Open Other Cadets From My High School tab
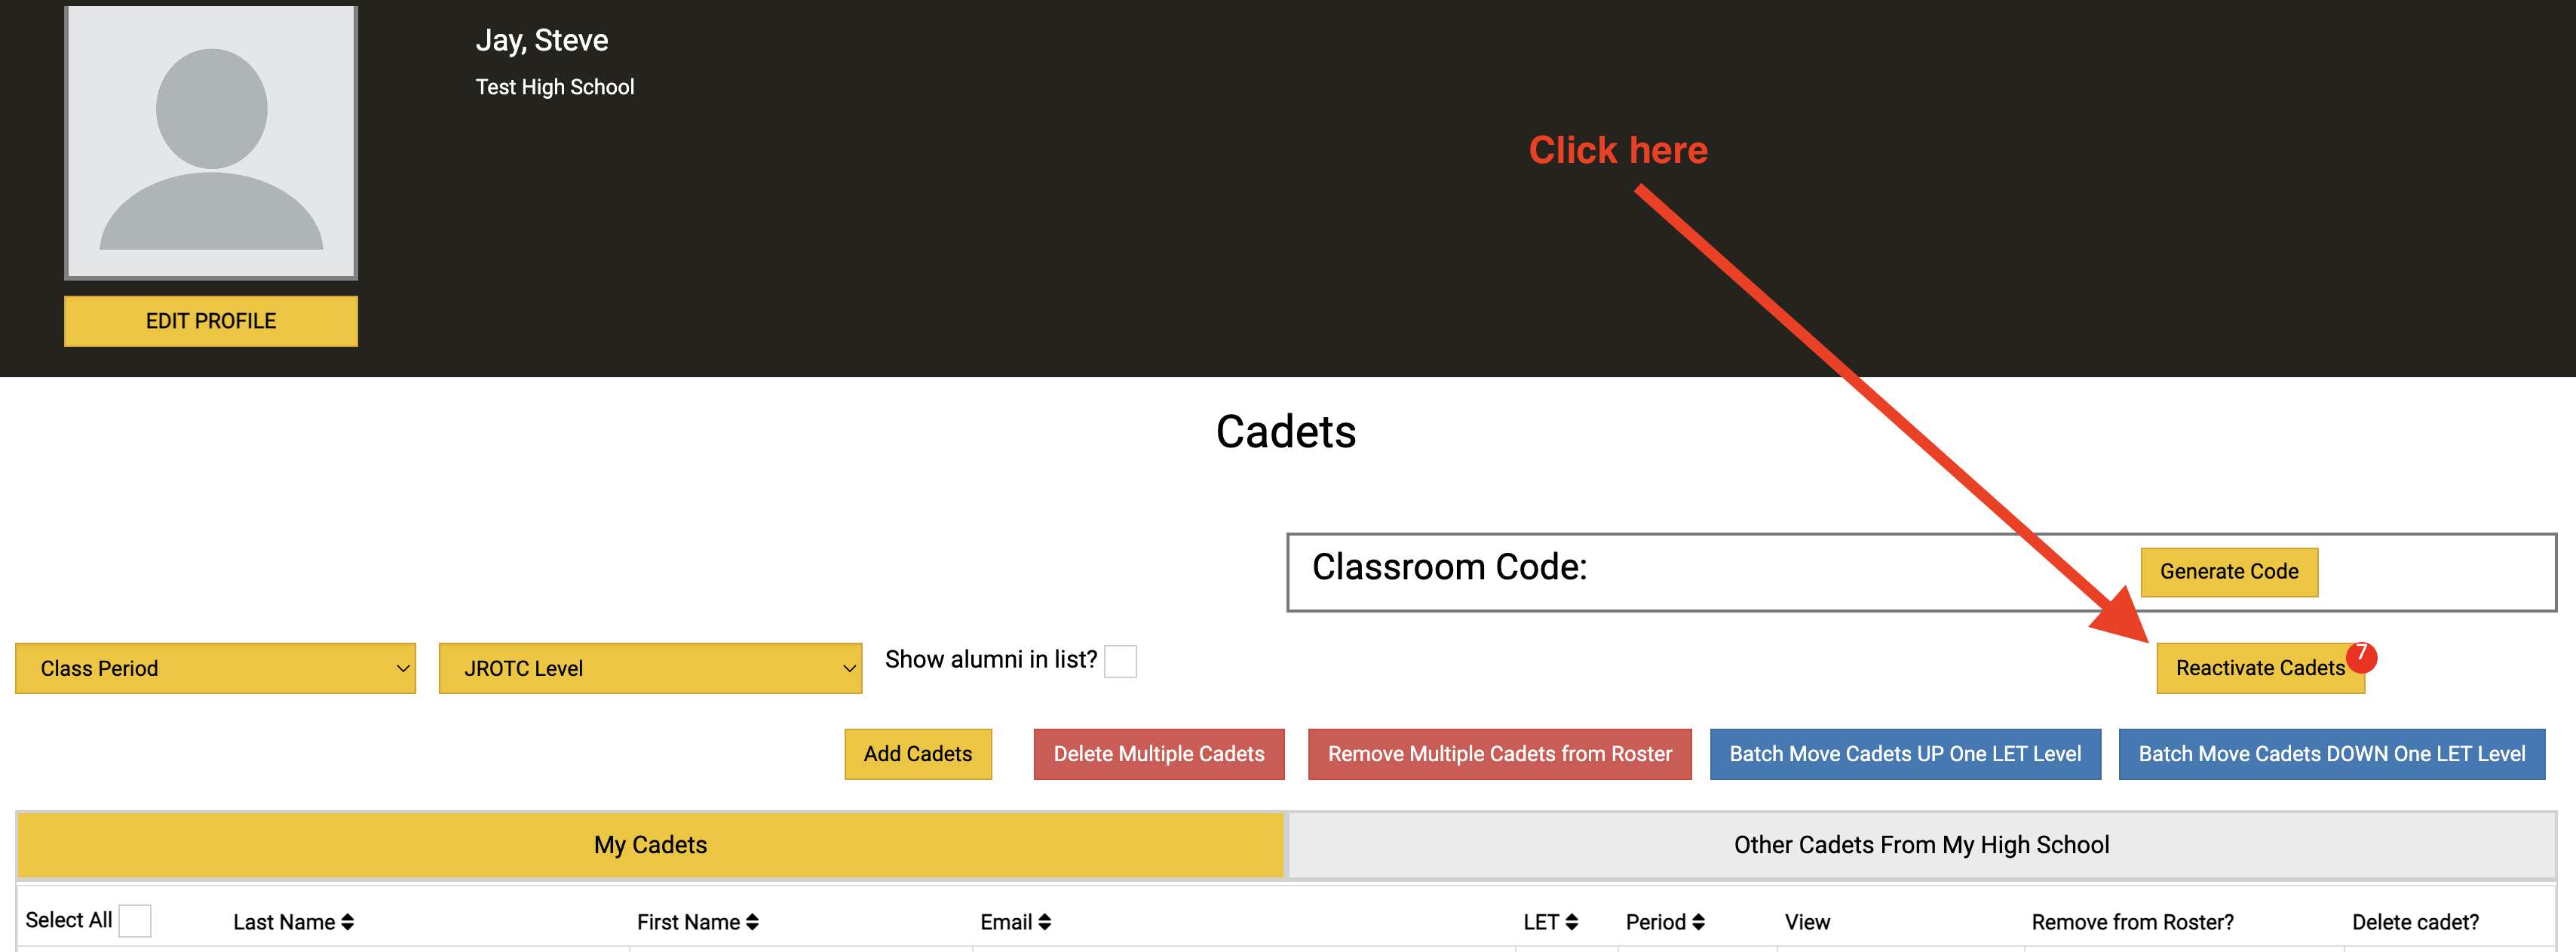 tap(1920, 845)
